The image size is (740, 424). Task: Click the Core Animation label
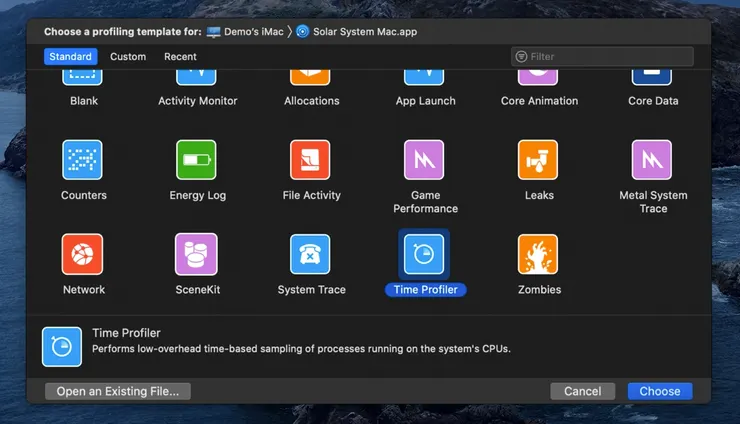pyautogui.click(x=539, y=101)
